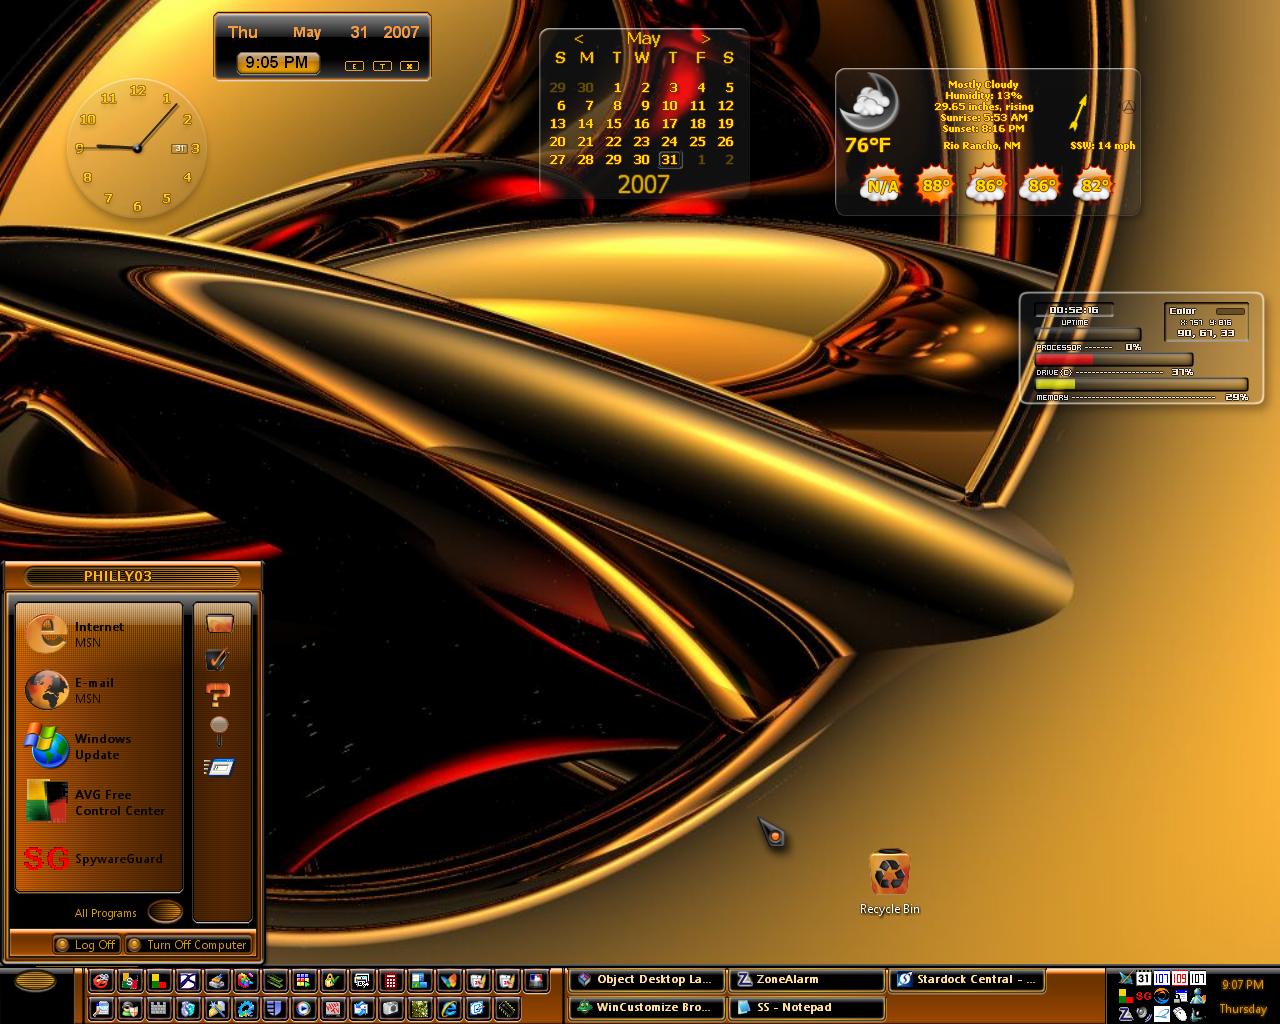1280x1024 pixels.
Task: Open the help question mark in the start panel
Action: [x=218, y=693]
